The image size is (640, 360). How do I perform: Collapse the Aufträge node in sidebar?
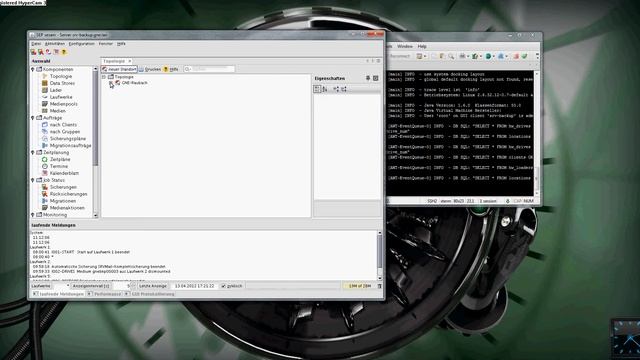tap(33, 118)
